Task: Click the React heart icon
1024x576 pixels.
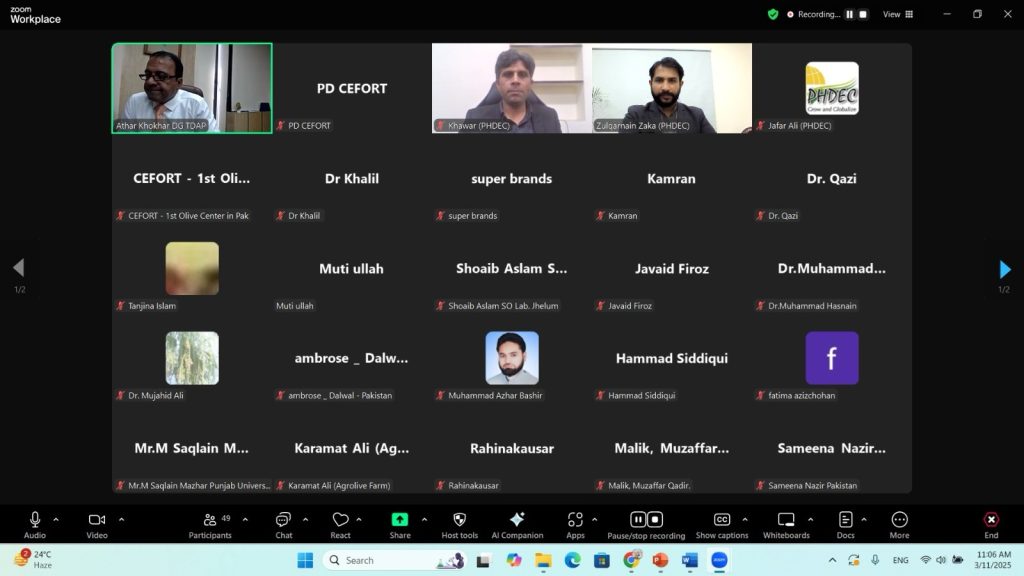Action: (340, 520)
